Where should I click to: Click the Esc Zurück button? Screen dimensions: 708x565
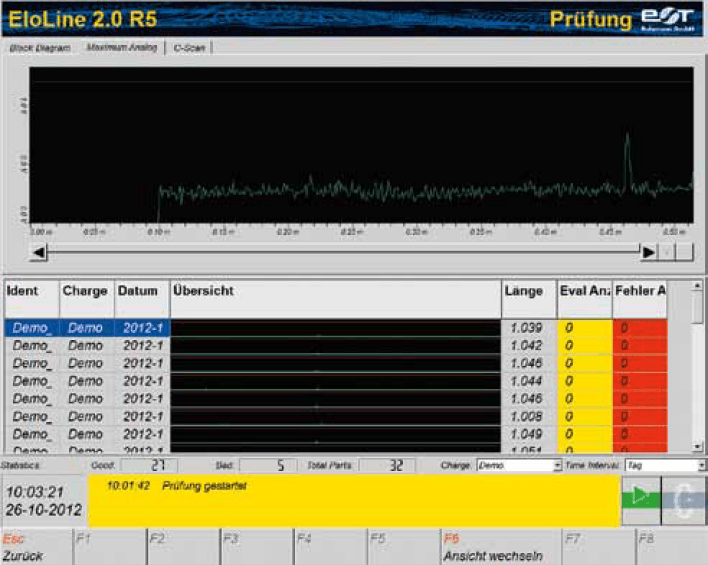[36, 547]
